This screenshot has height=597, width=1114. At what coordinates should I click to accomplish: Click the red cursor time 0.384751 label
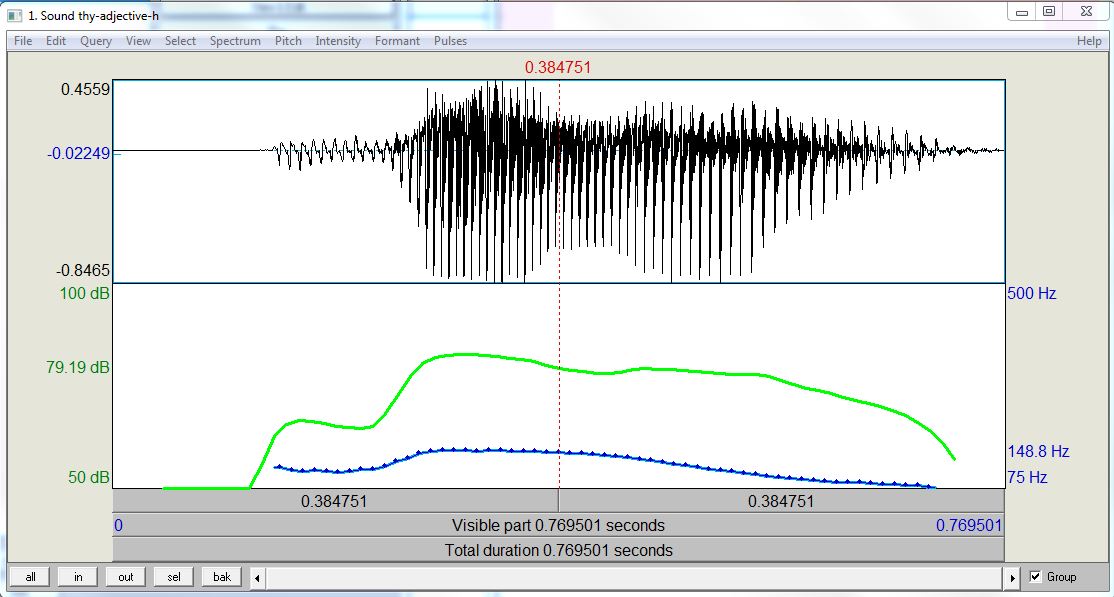point(558,68)
